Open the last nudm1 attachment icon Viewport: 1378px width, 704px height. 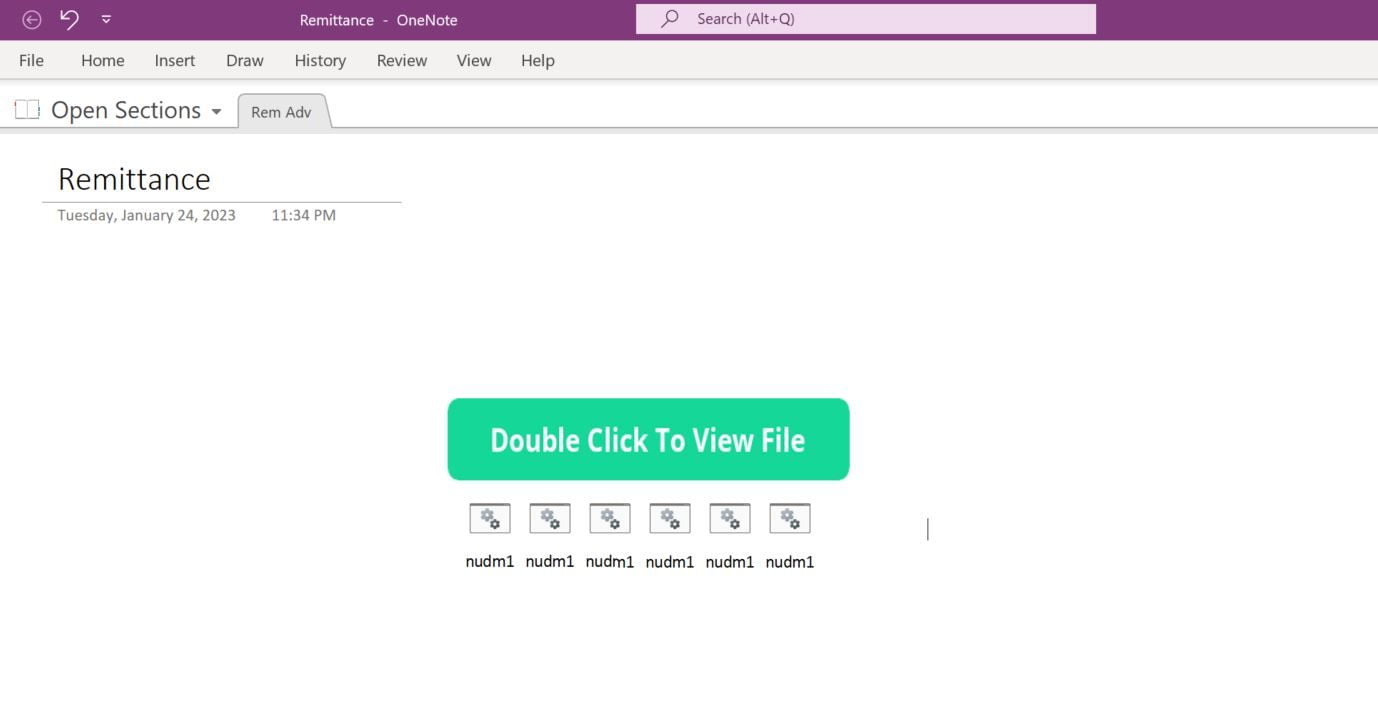[789, 517]
